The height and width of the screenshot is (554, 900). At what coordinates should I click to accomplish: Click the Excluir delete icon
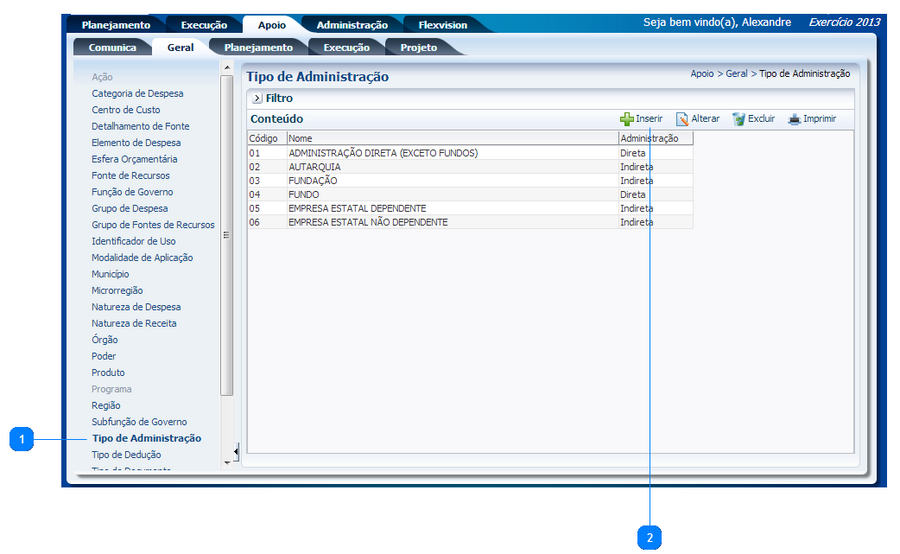click(x=739, y=119)
